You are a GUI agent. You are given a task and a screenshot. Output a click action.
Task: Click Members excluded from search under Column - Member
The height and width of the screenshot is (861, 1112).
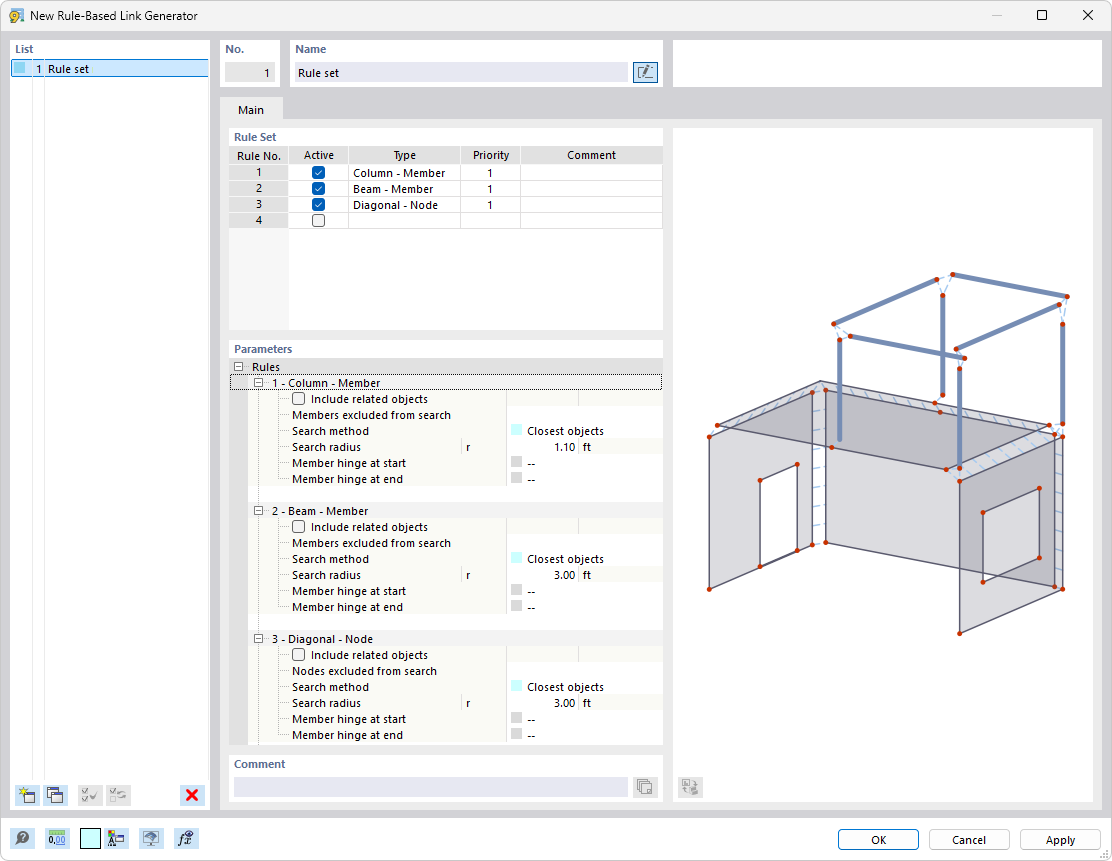pos(371,415)
